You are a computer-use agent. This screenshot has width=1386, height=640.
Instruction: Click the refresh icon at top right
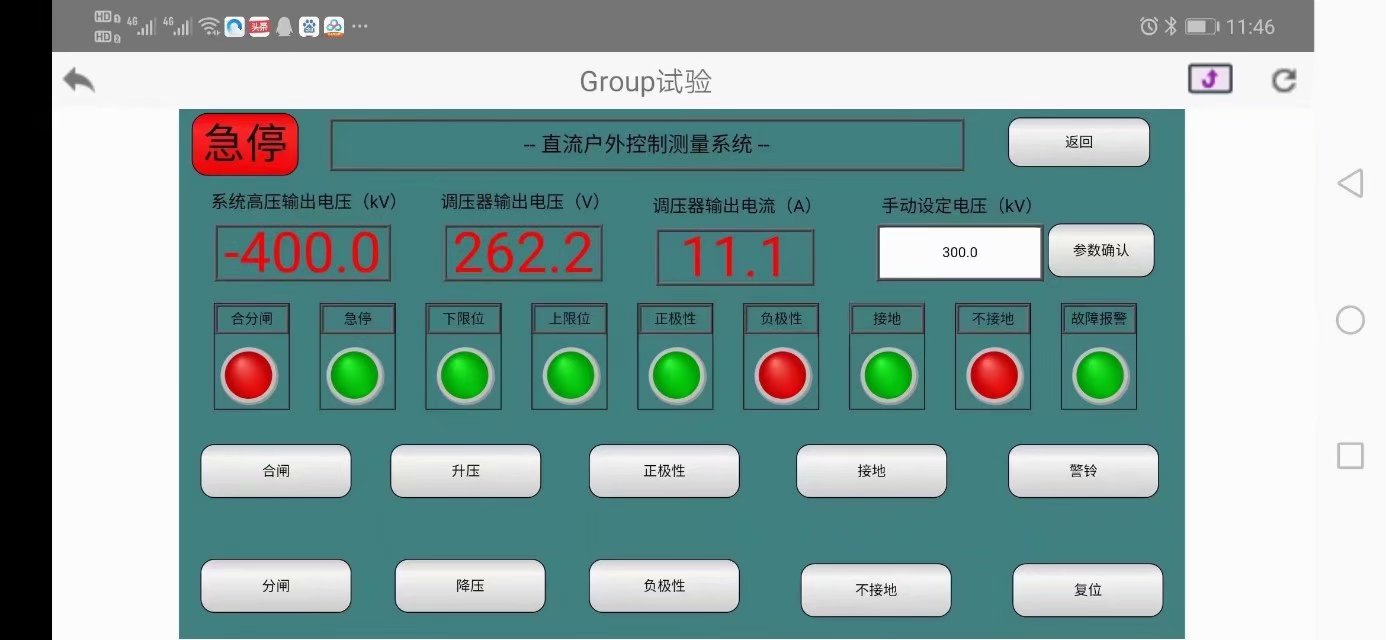1283,81
